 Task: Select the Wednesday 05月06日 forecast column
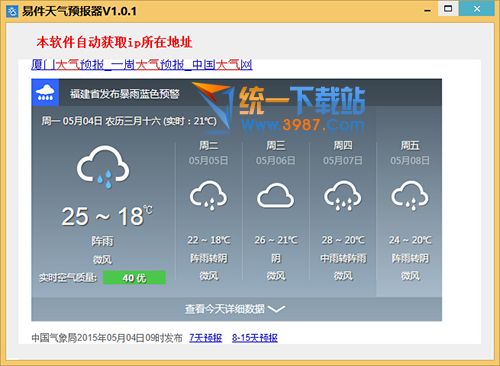(276, 211)
